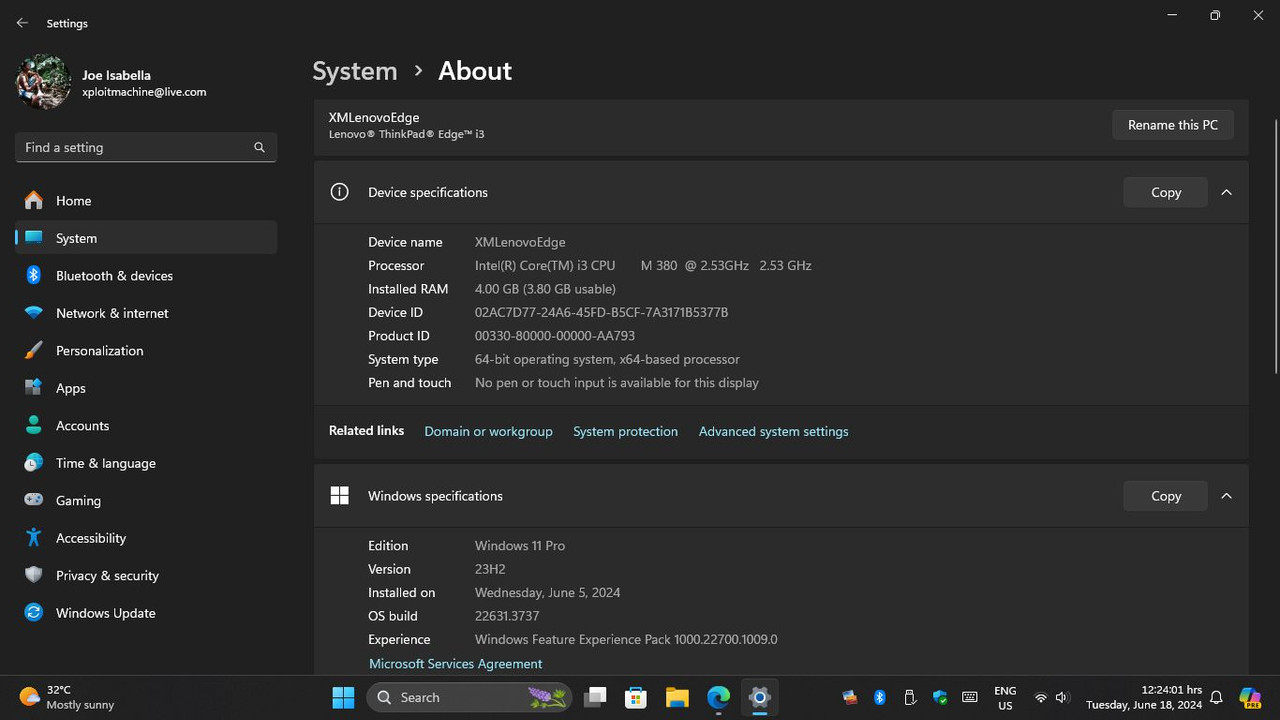This screenshot has width=1280, height=720.
Task: Go to System via the breadcrumb
Action: 354,70
